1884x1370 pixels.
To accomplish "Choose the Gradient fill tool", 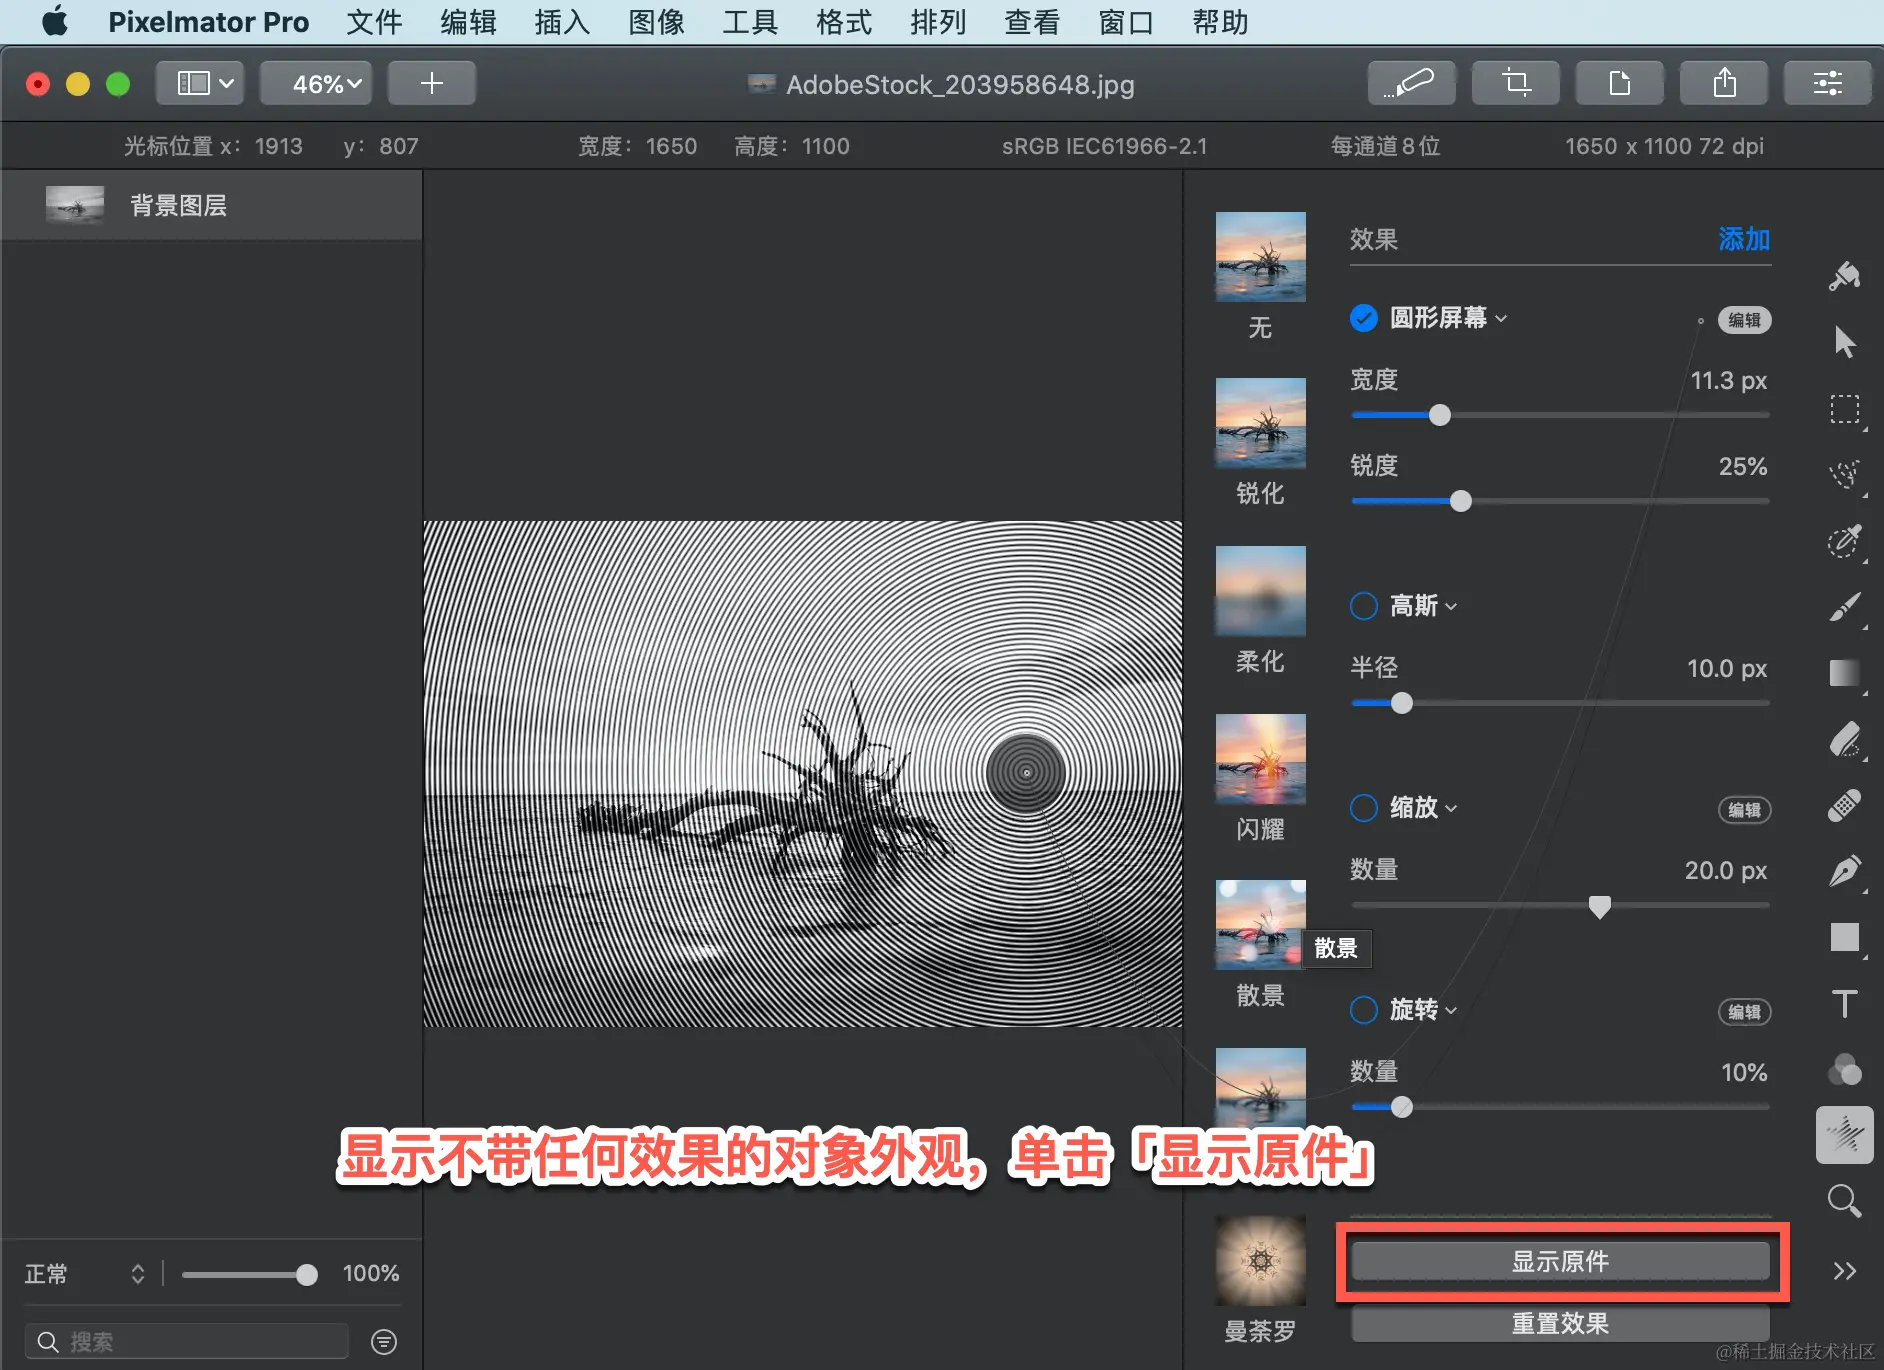I will (1845, 673).
